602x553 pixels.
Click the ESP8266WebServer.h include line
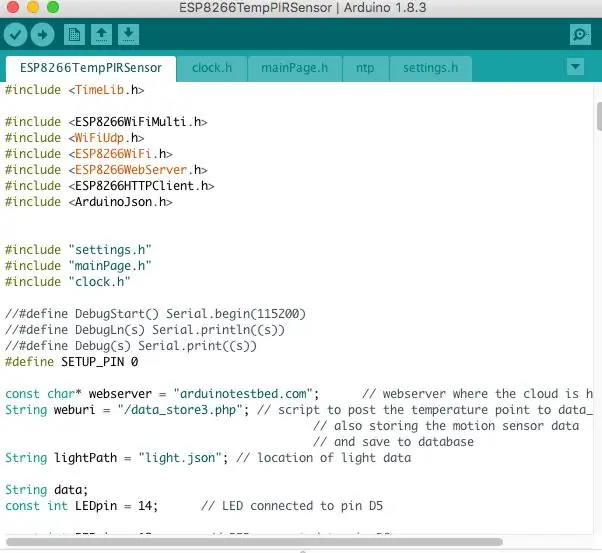point(106,170)
